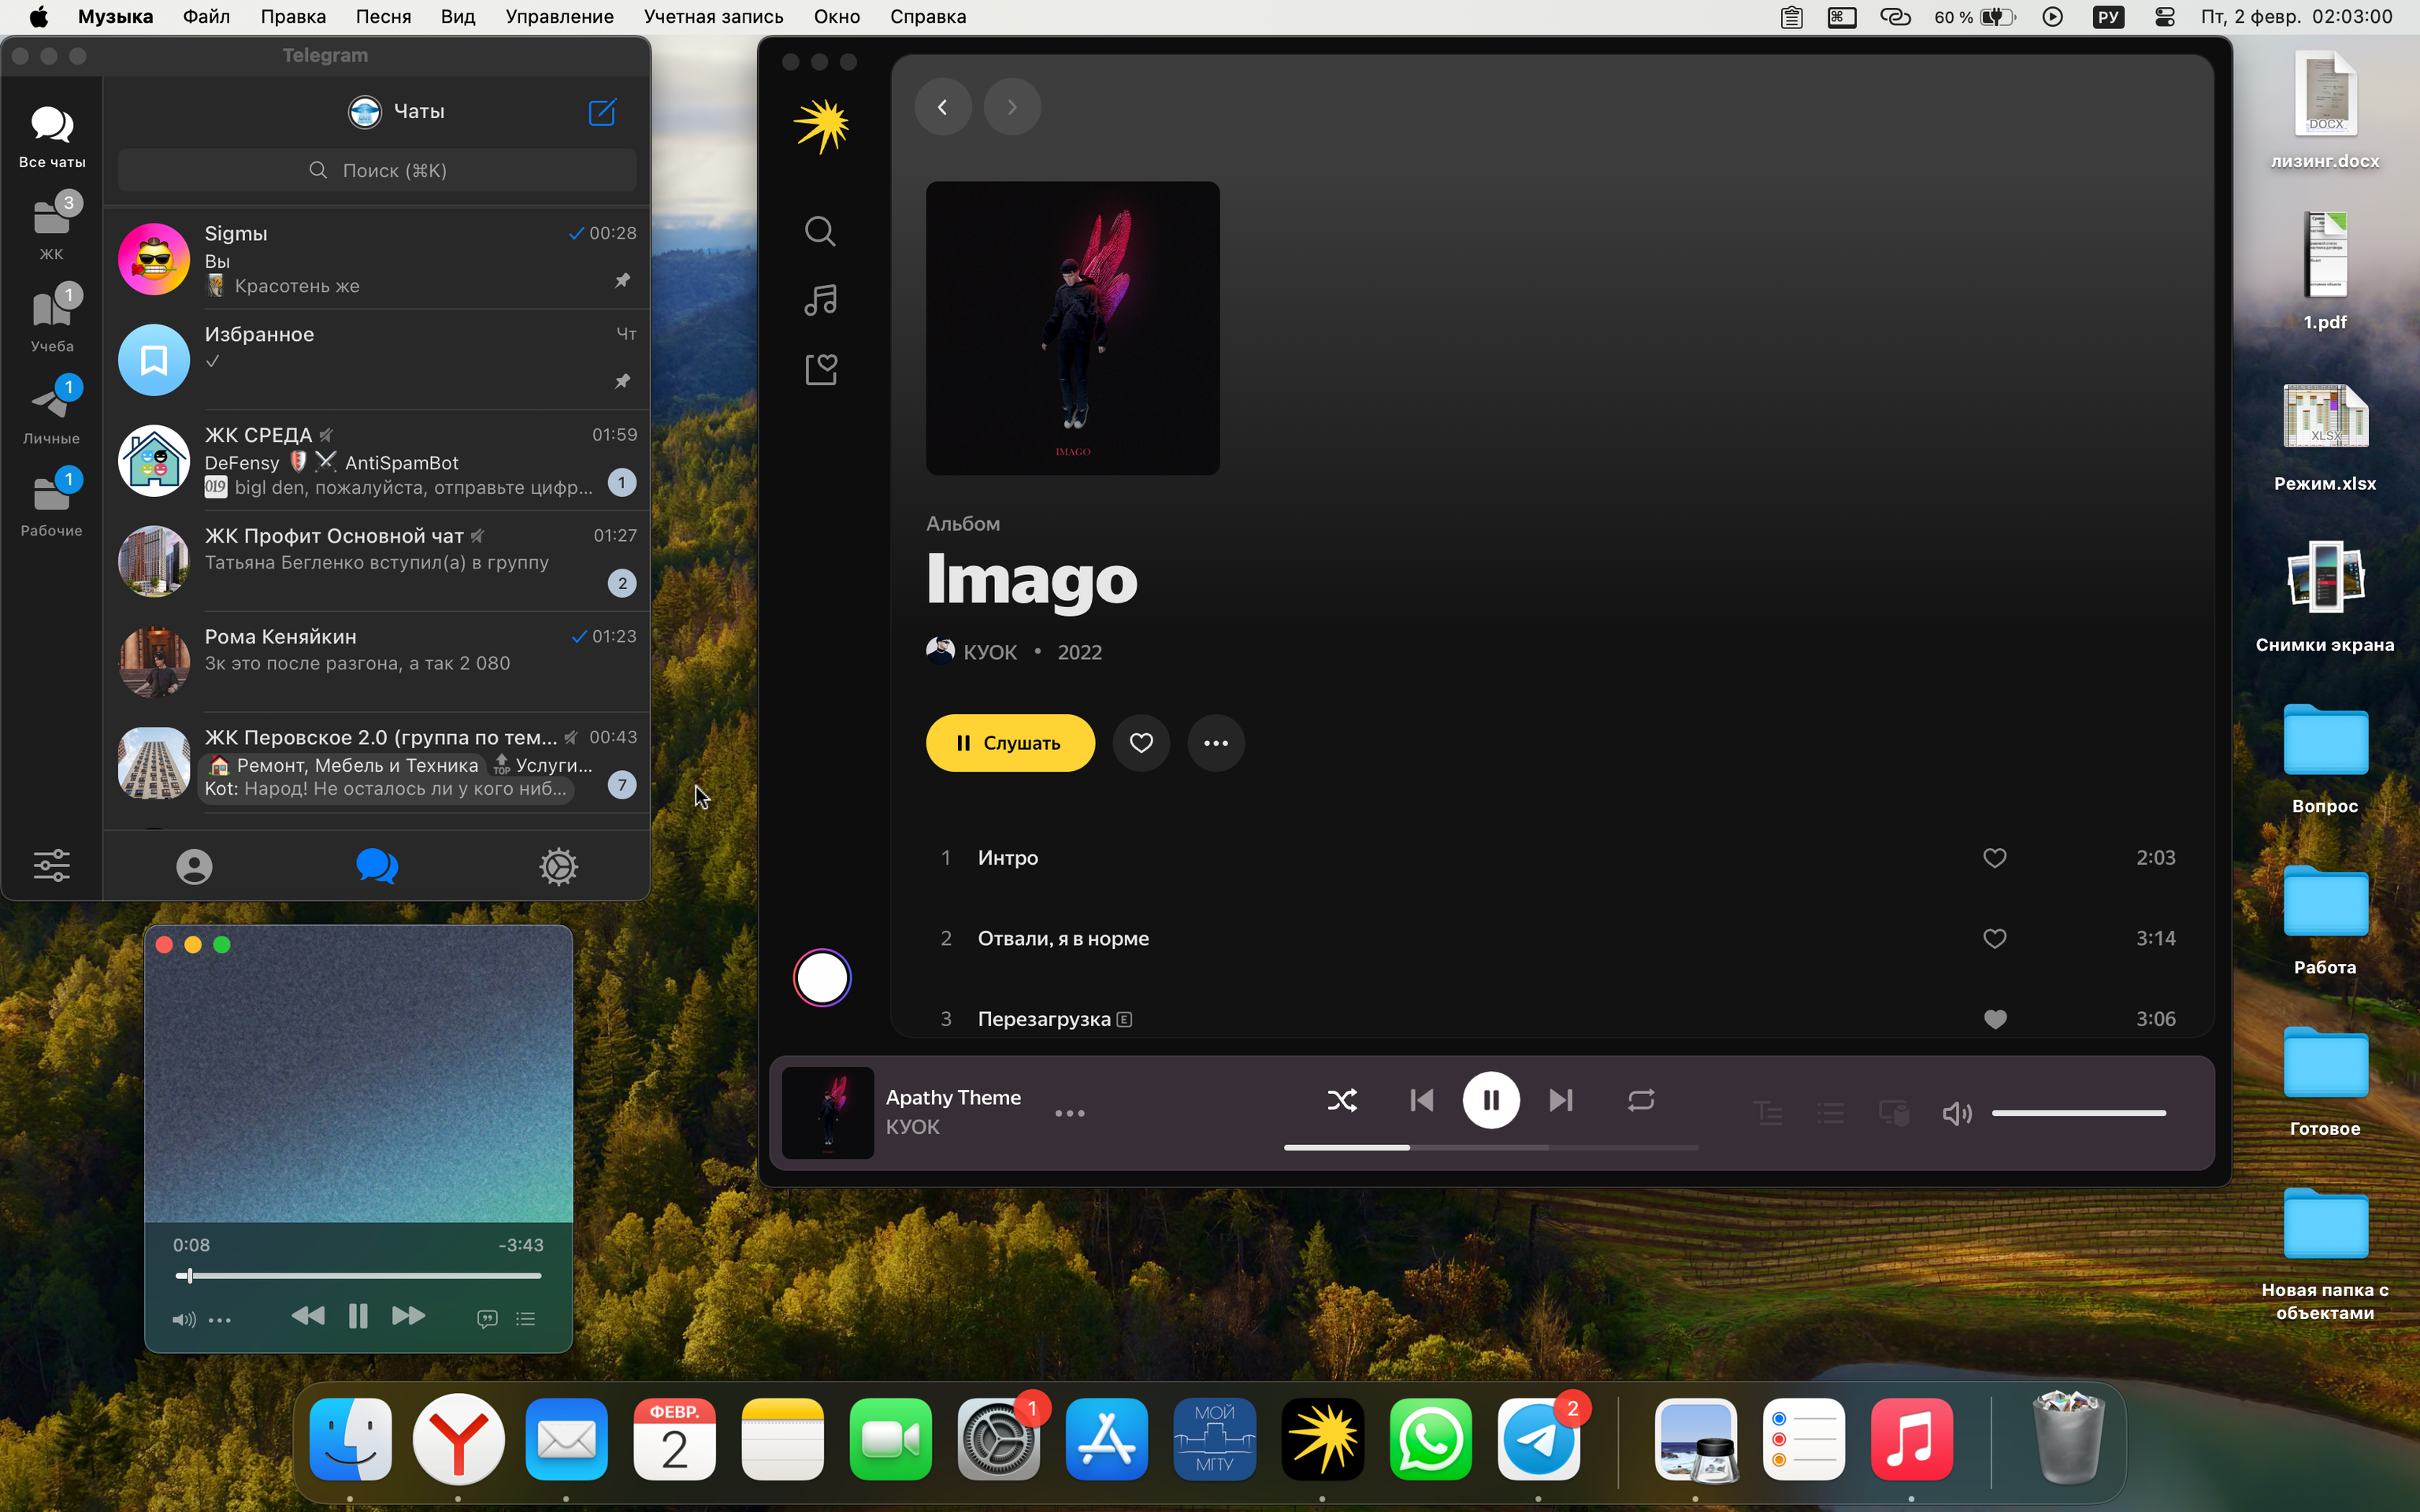
Task: Click Telegram search field Поиск
Action: pyautogui.click(x=377, y=170)
